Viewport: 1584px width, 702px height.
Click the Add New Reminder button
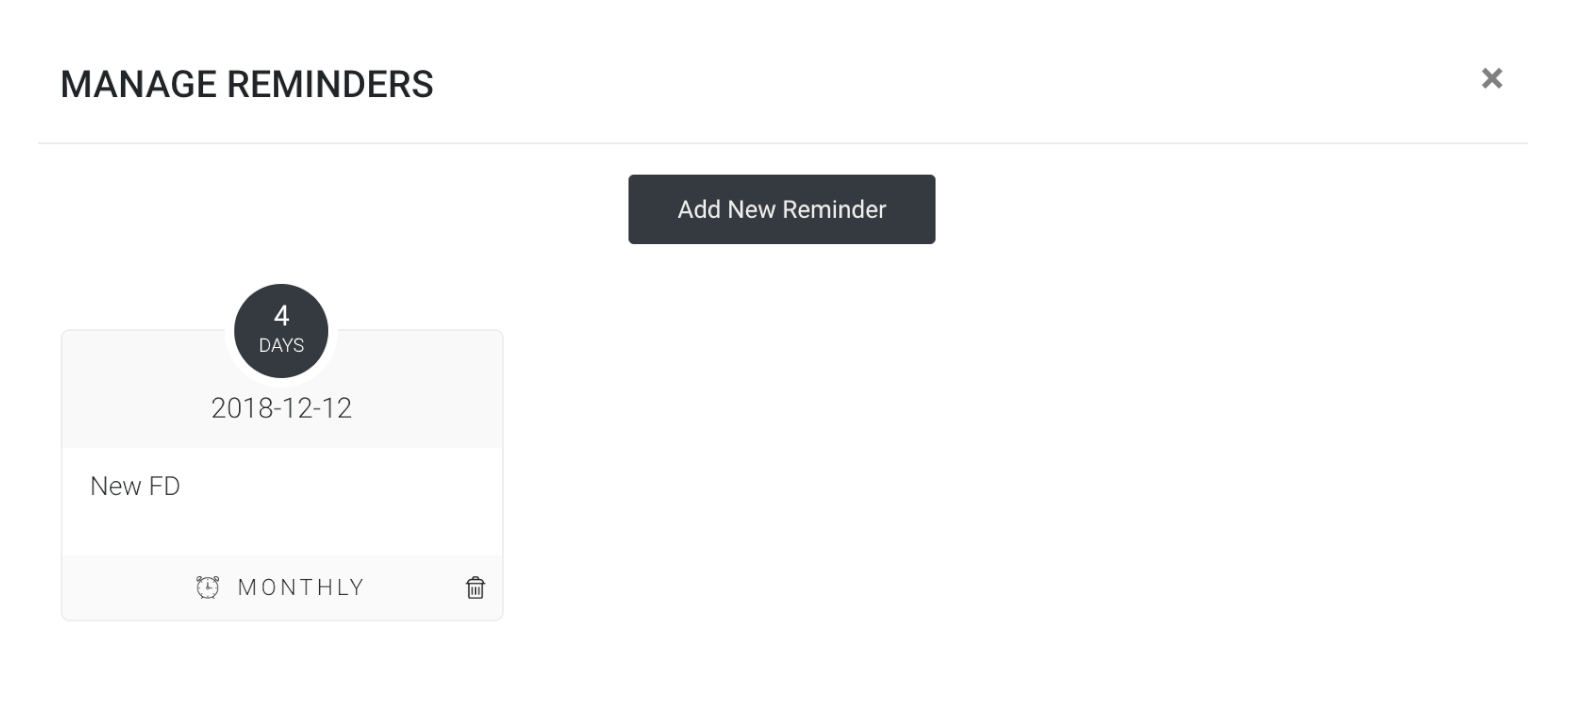781,209
